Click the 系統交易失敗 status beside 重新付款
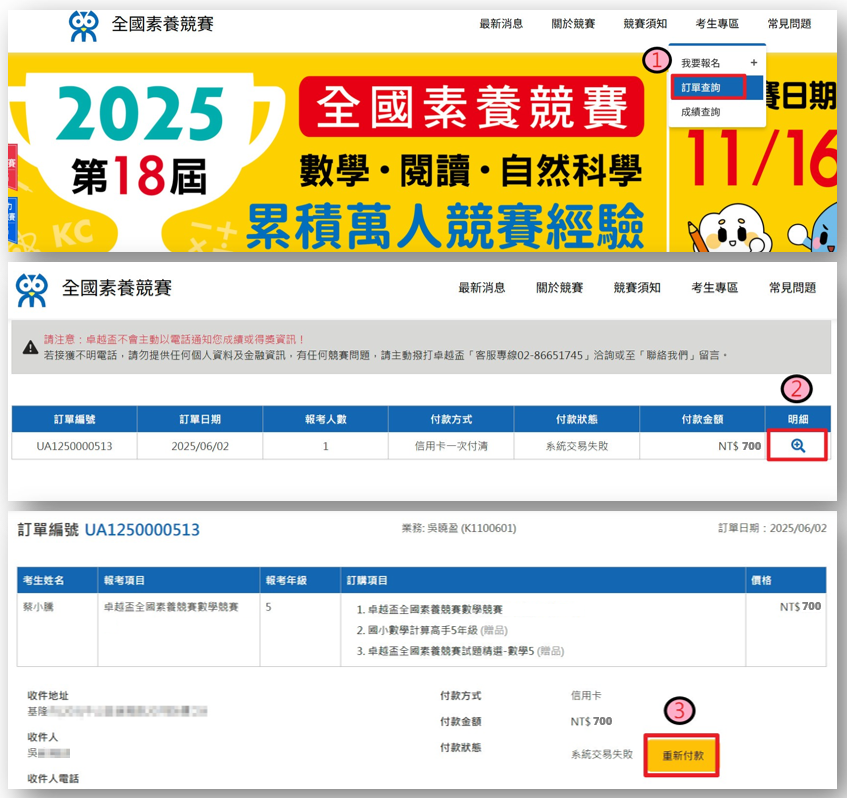Screen dimensions: 847x798 (x=602, y=754)
